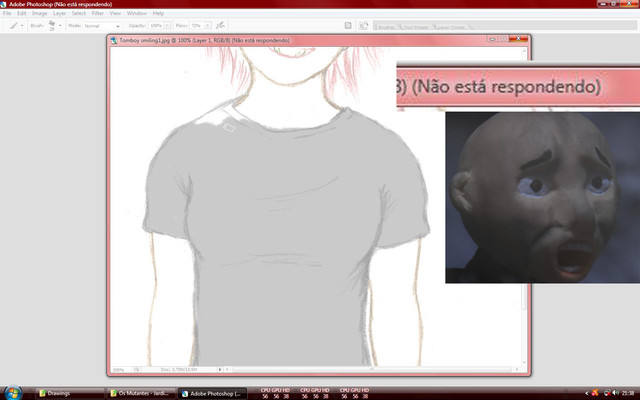
Task: Open the Edit menu
Action: 22,13
